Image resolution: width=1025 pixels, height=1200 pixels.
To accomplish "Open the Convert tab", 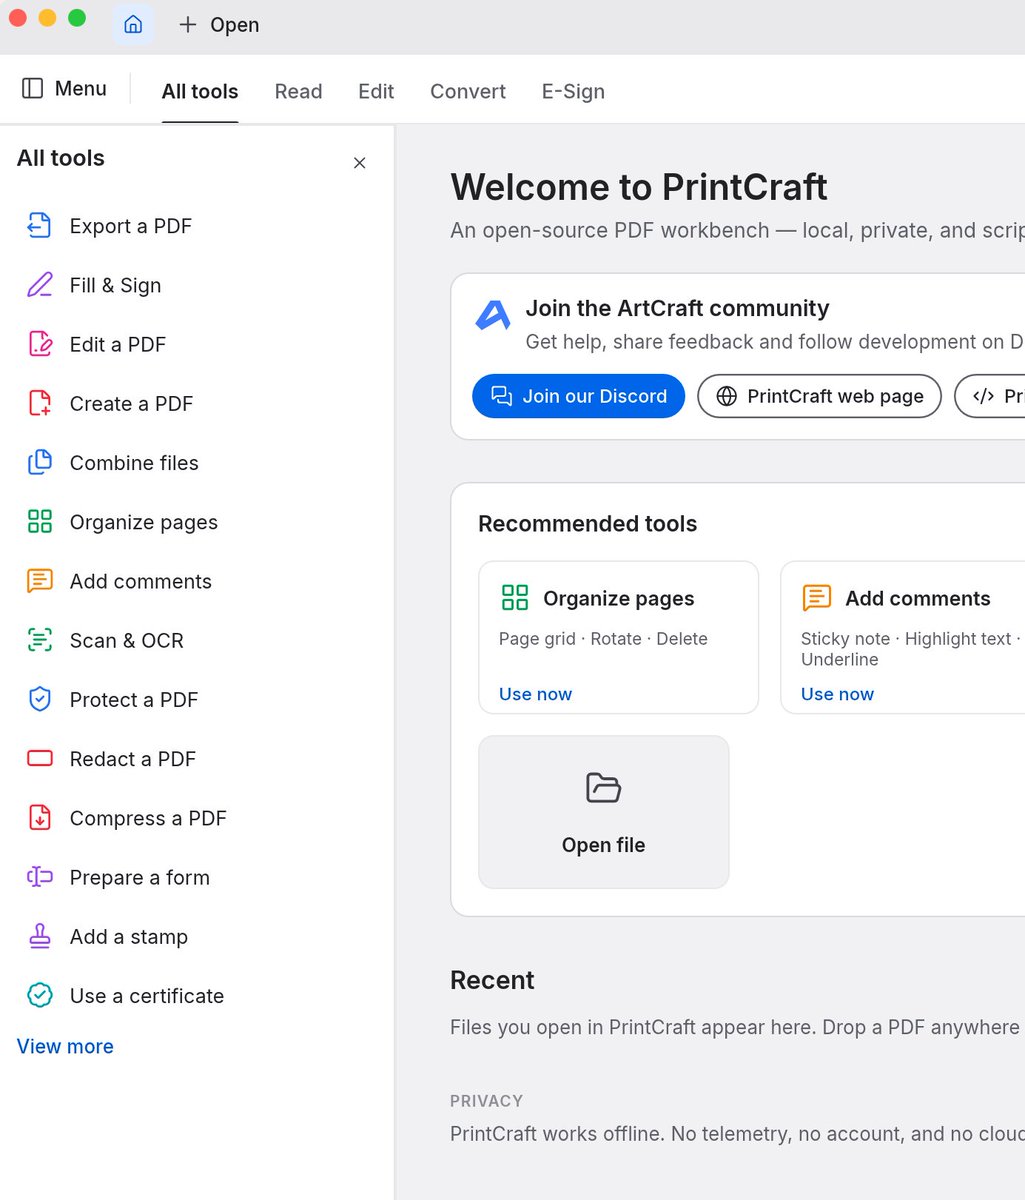I will 468,91.
